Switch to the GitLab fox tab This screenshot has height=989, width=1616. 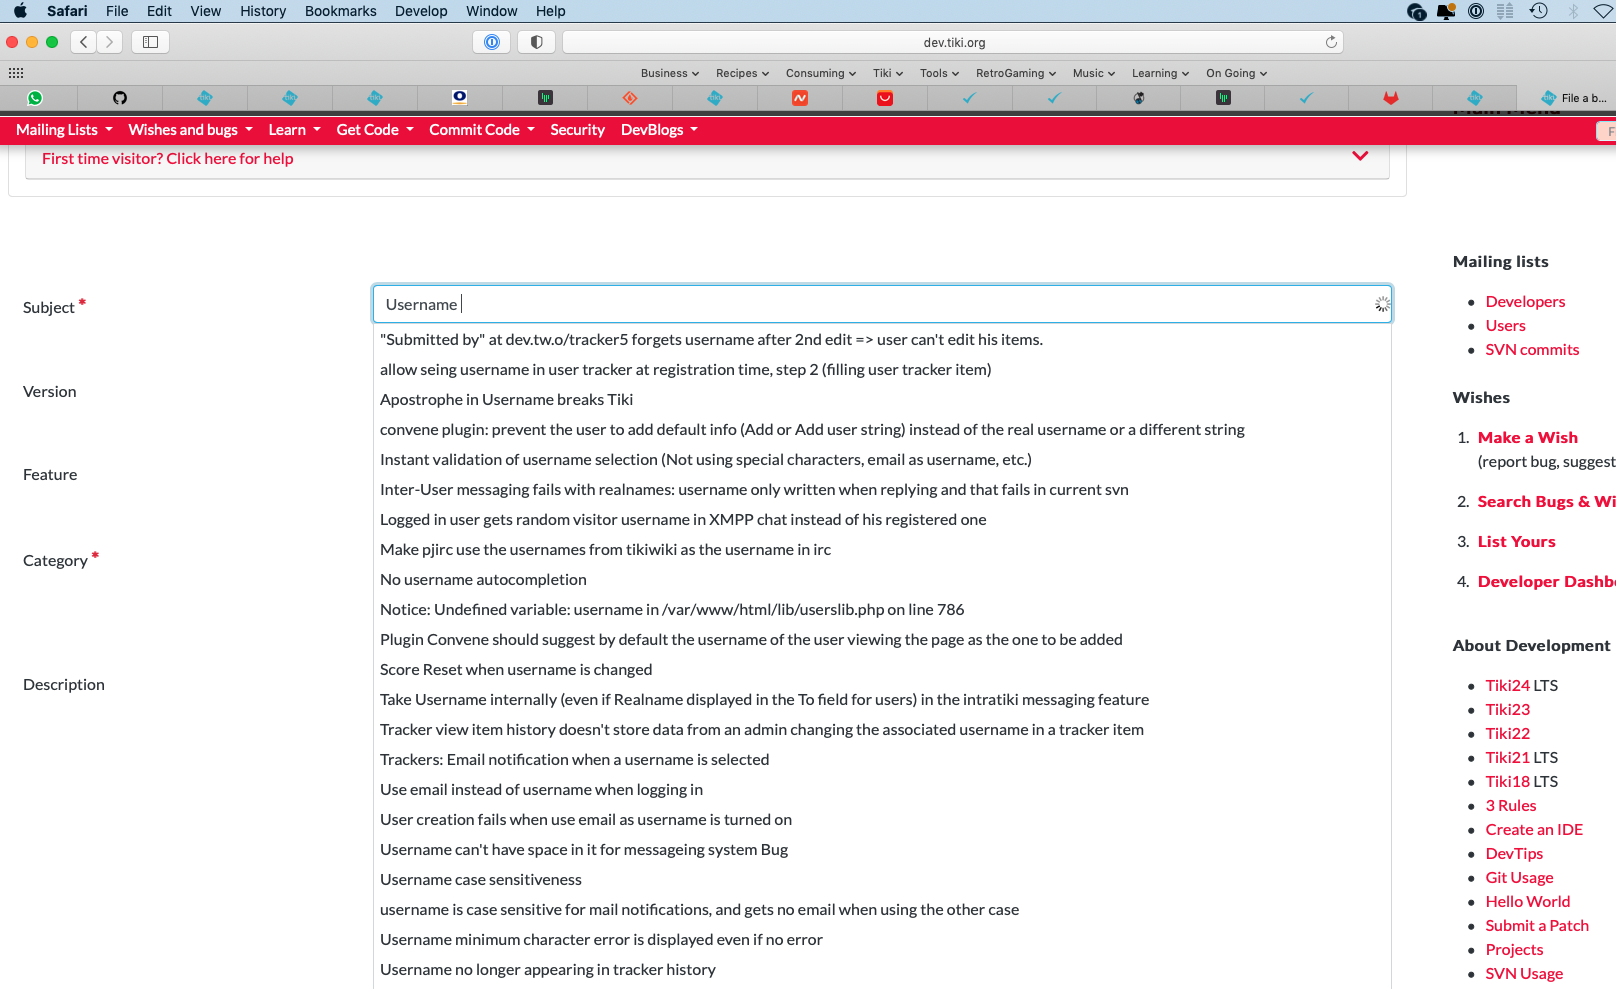click(x=1390, y=98)
